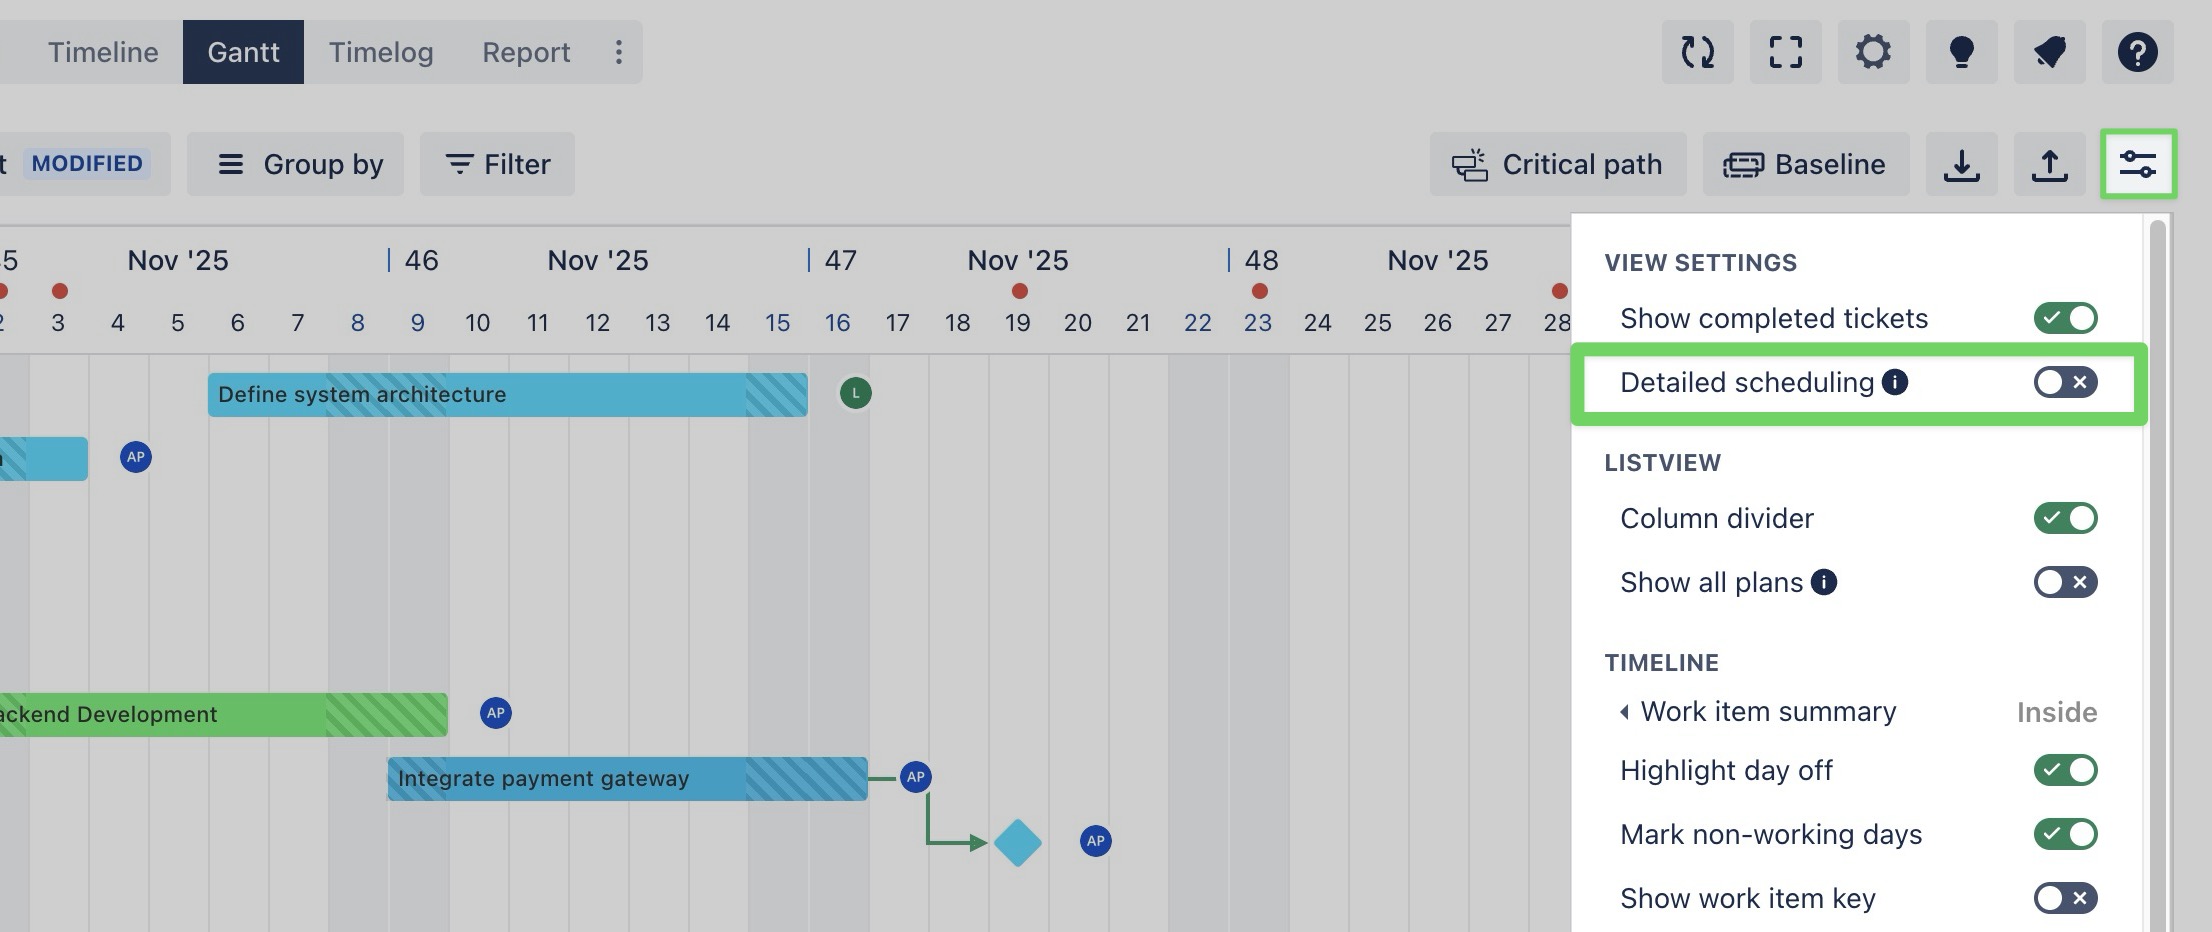This screenshot has width=2212, height=932.
Task: Click the announcements megaphone icon
Action: click(2049, 52)
